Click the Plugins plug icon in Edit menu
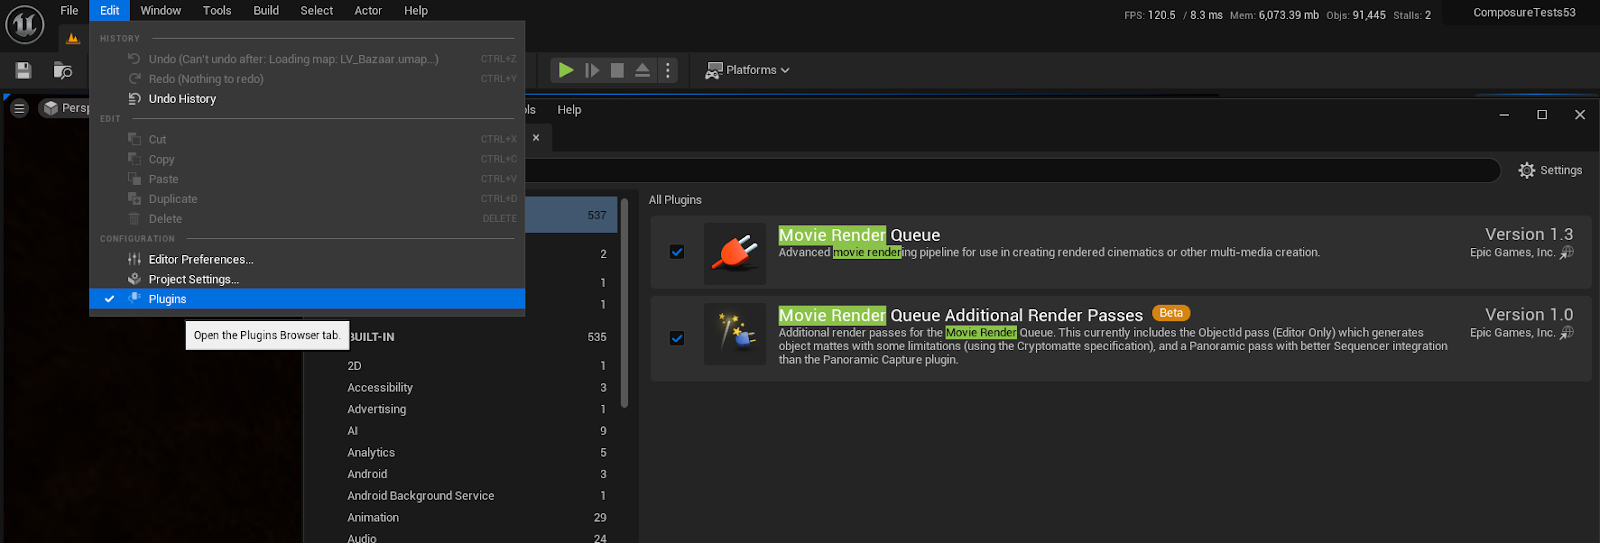1600x543 pixels. tap(134, 299)
